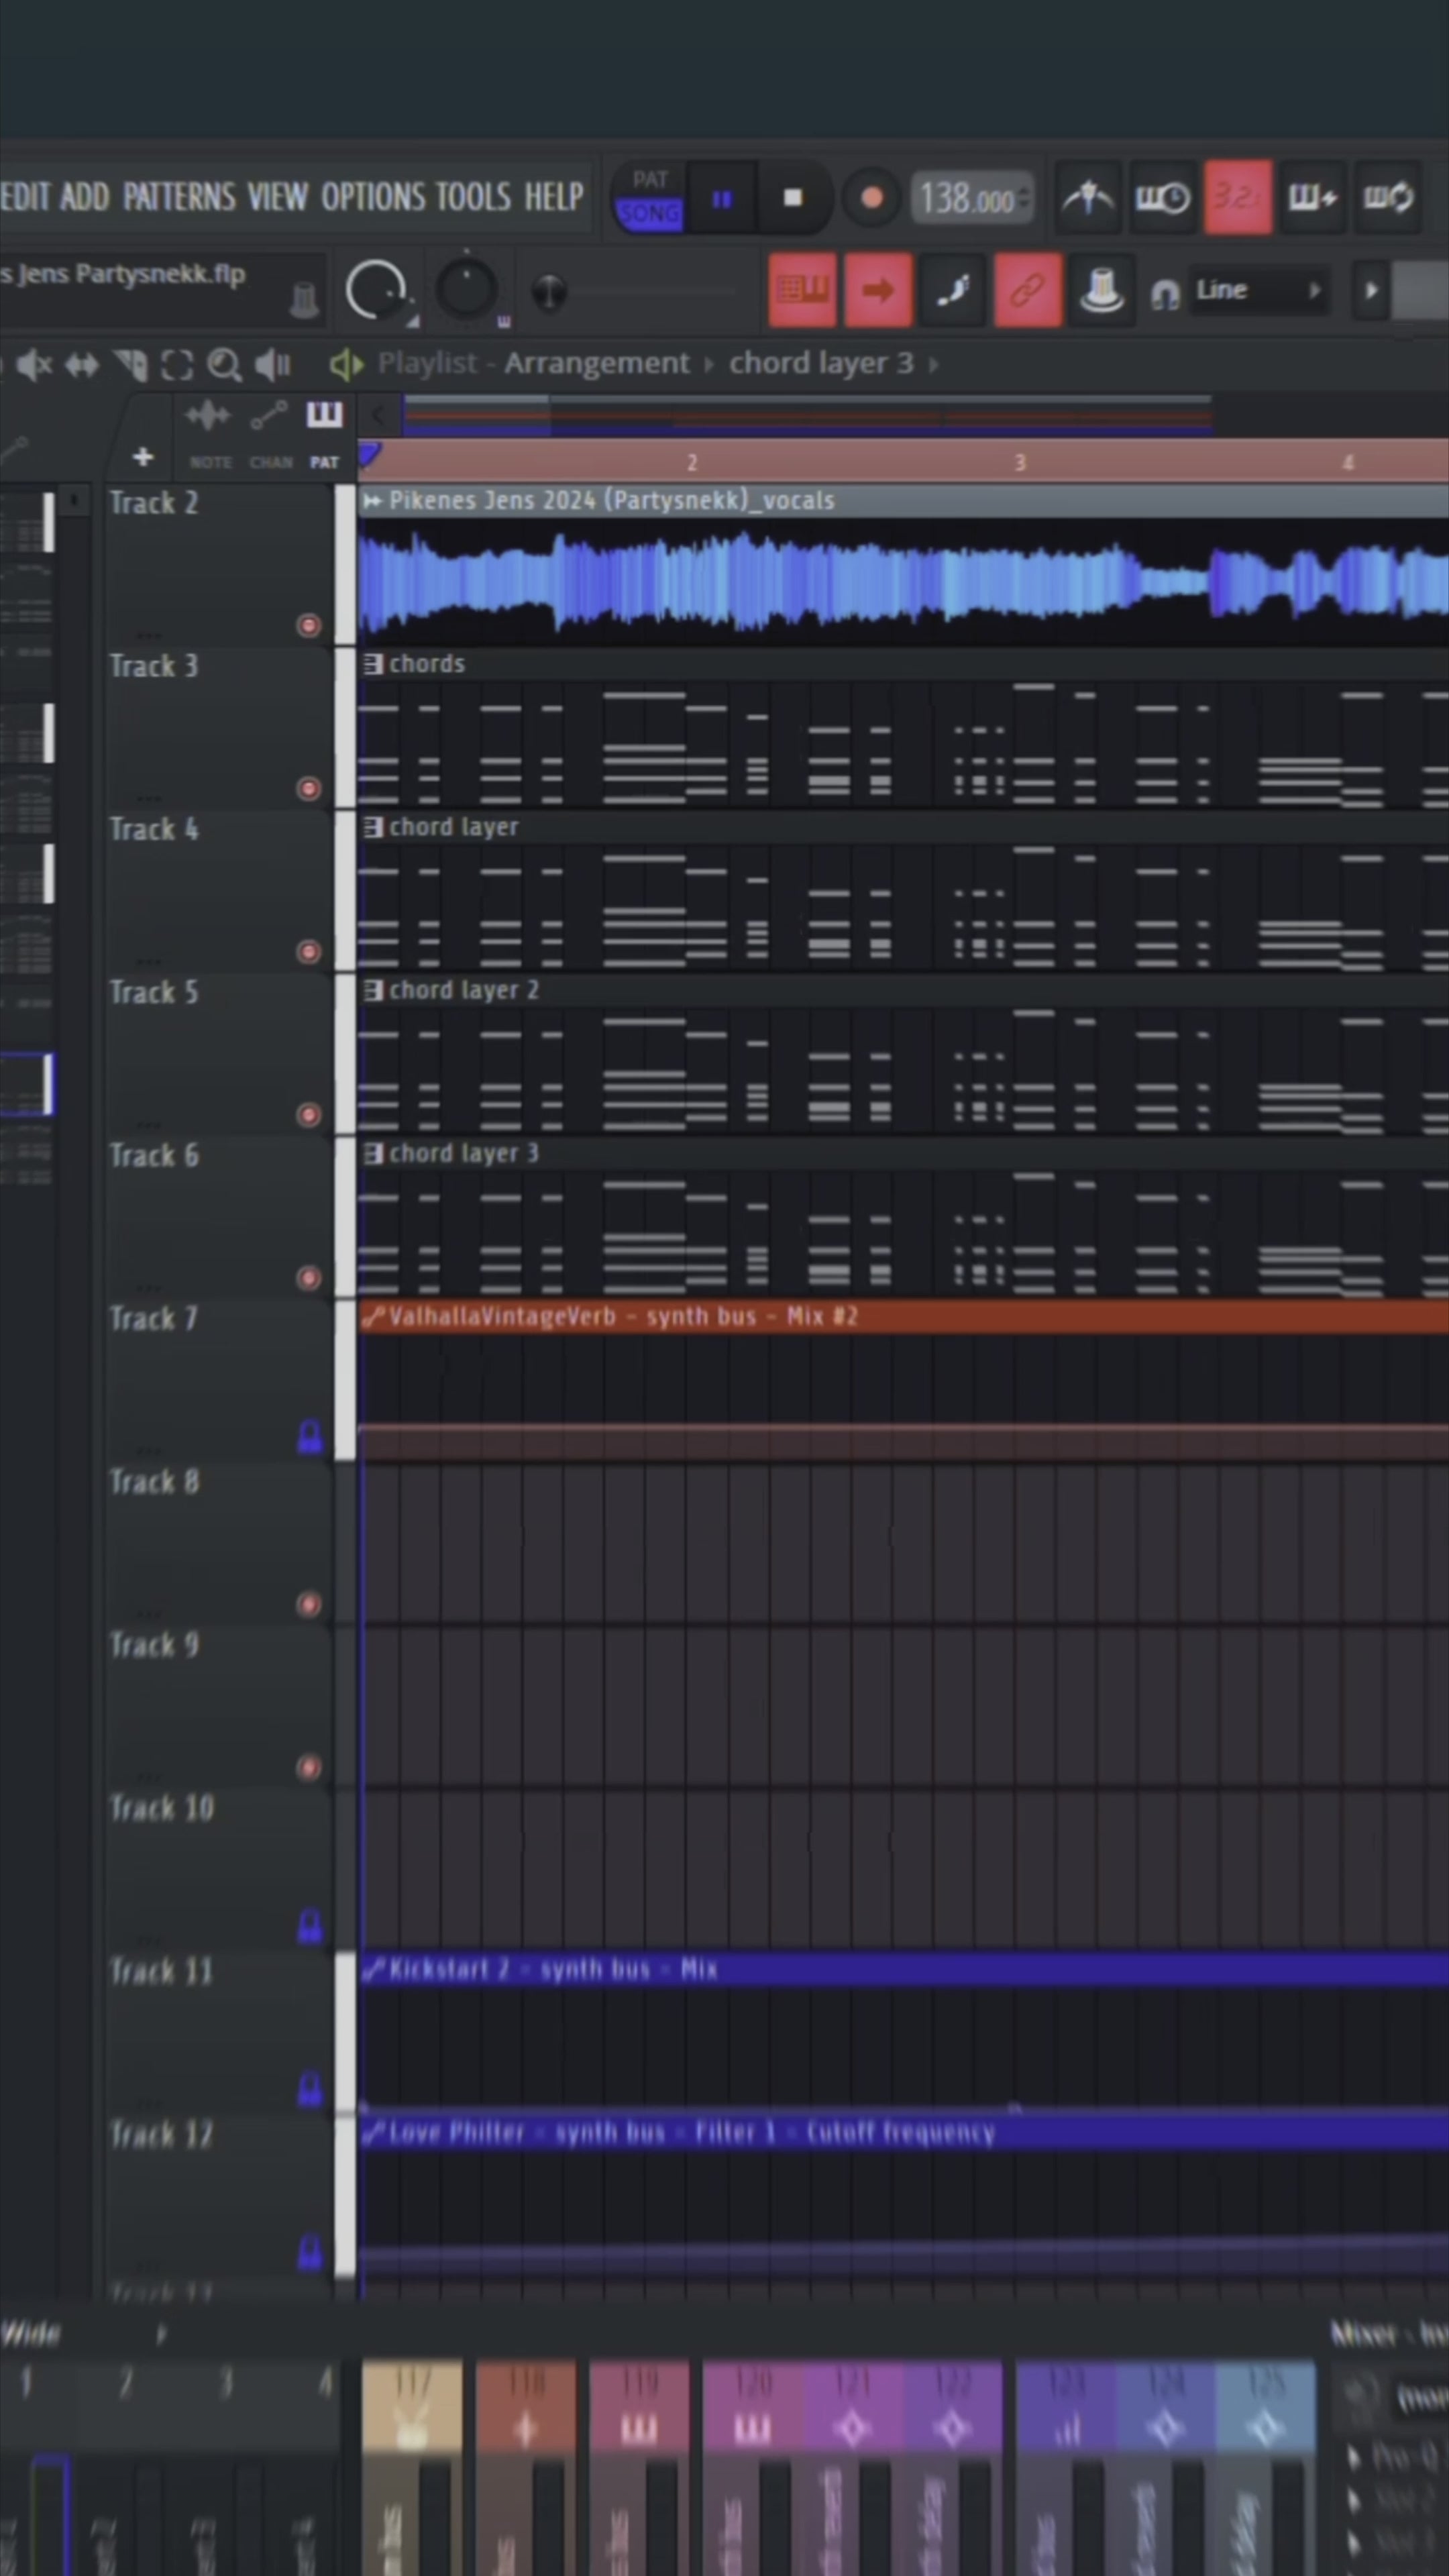Click the lock icon on Track 7

point(310,1436)
